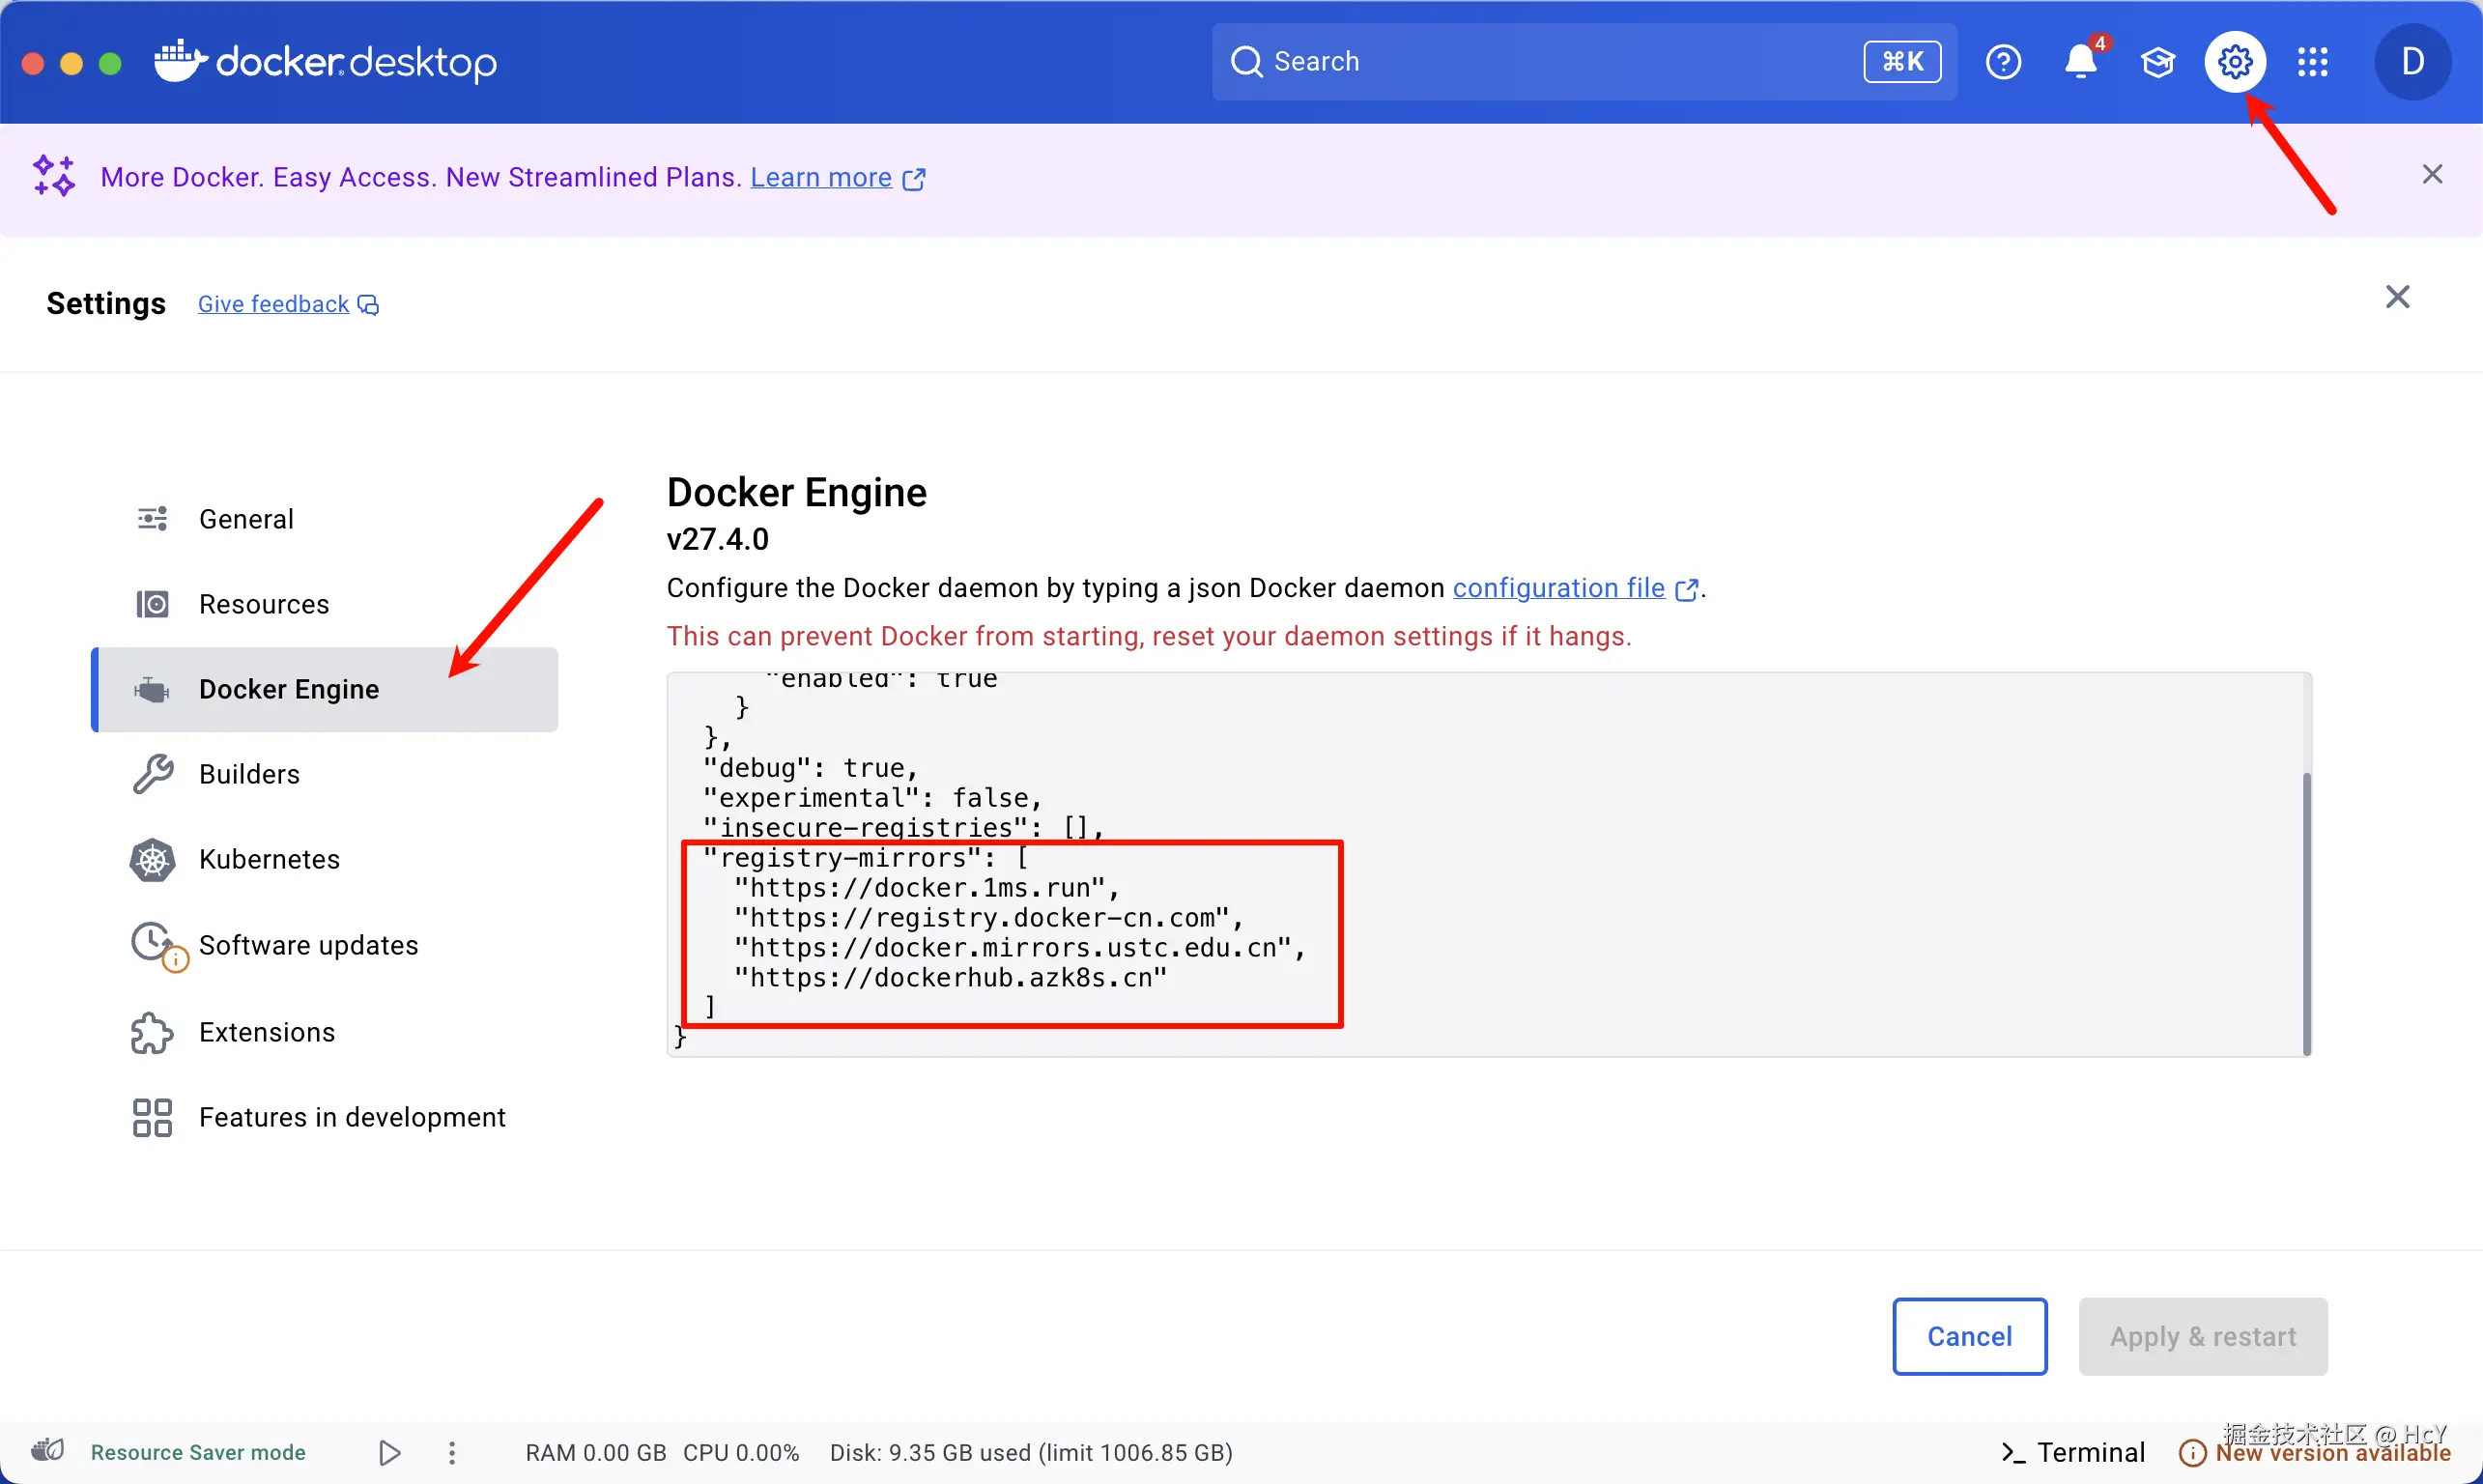This screenshot has height=1484, width=2483.
Task: Click the user avatar D
Action: (x=2412, y=62)
